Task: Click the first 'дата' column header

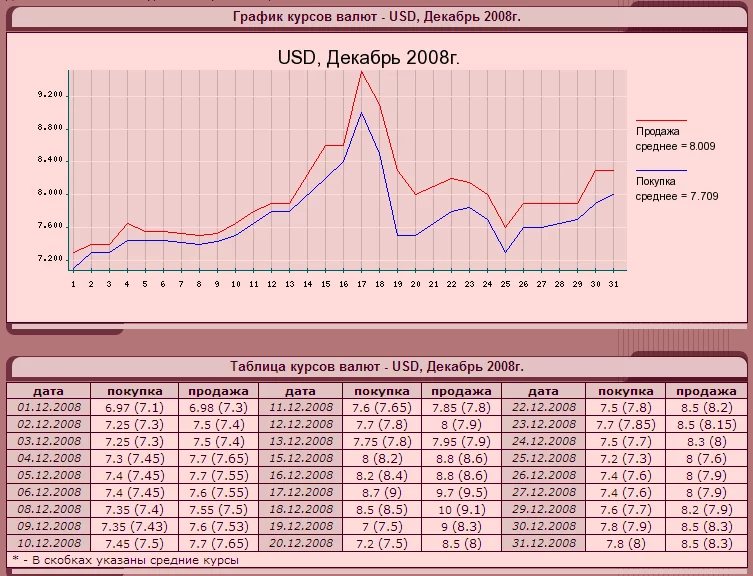Action: coord(49,391)
